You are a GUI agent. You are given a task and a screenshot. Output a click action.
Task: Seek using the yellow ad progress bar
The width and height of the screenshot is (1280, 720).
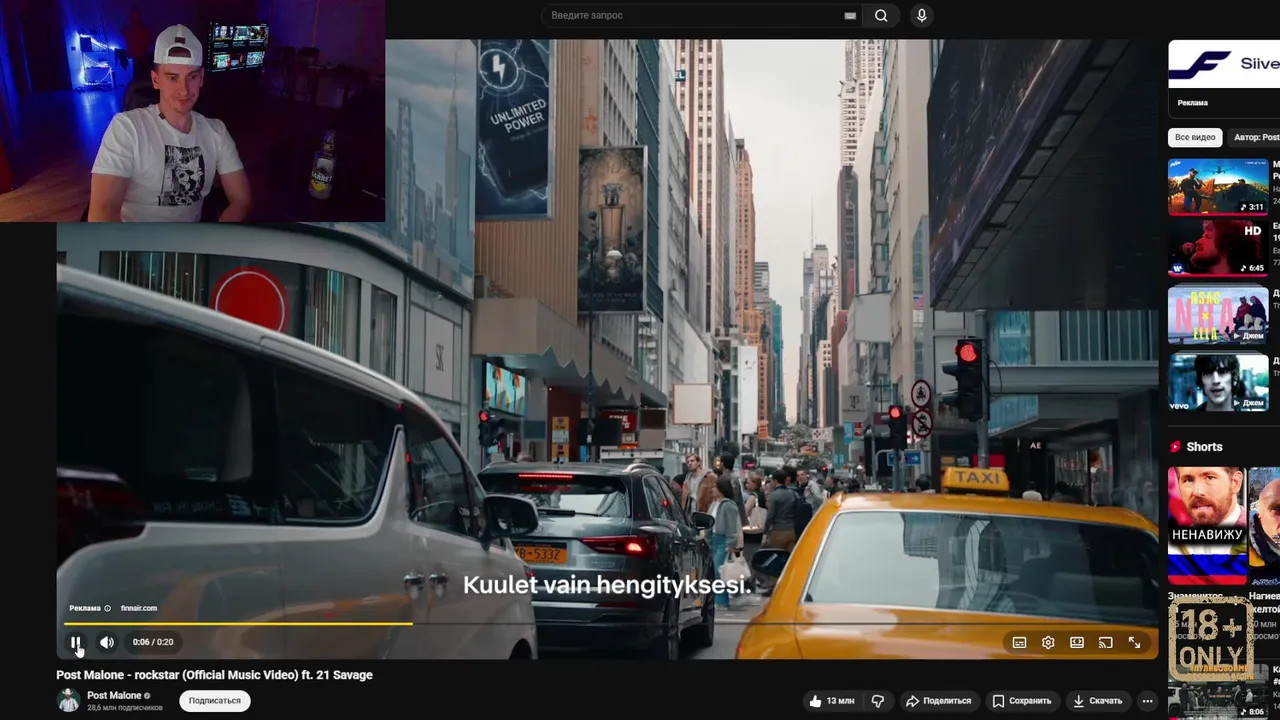pos(238,623)
